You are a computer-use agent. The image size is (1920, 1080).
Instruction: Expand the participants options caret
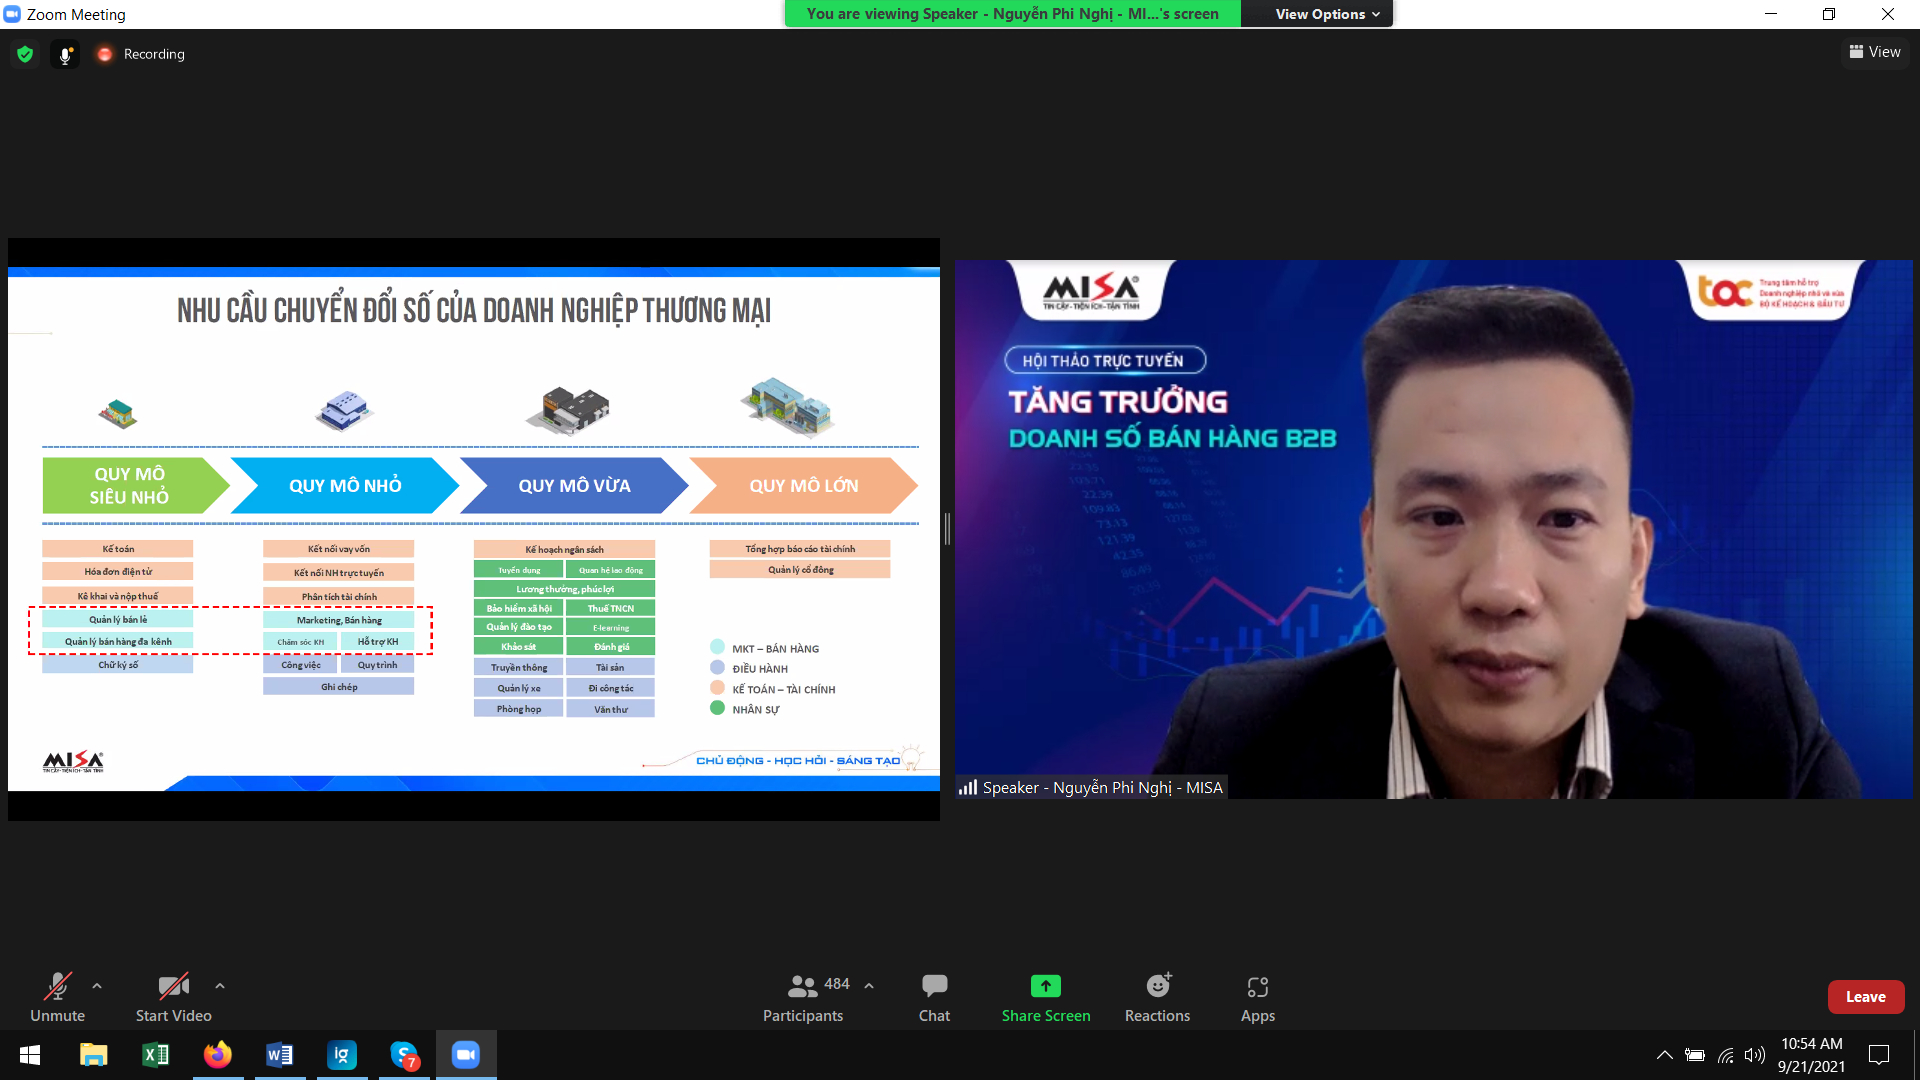click(869, 986)
